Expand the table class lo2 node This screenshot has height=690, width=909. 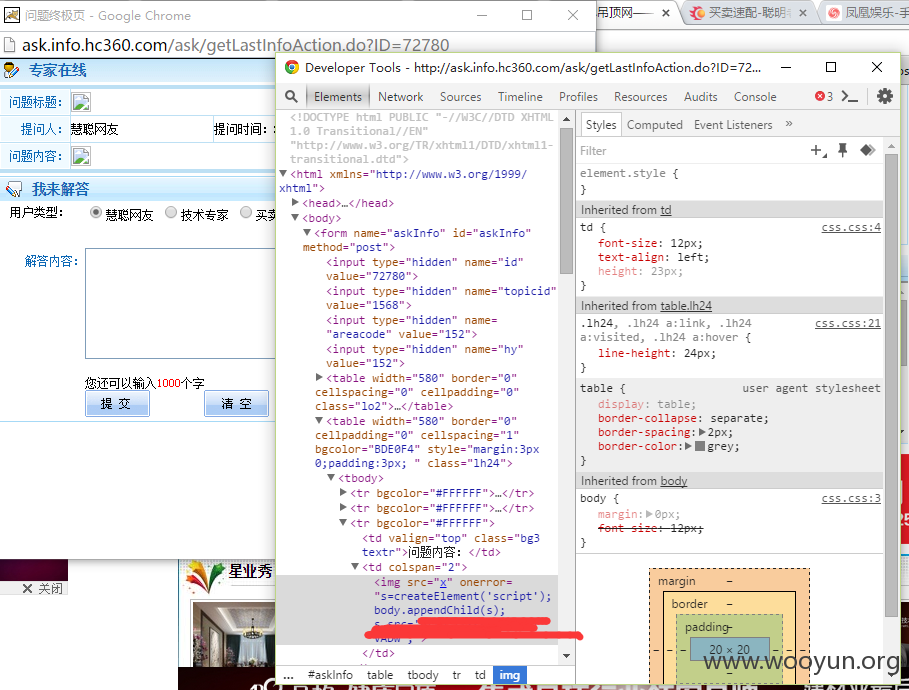(319, 377)
